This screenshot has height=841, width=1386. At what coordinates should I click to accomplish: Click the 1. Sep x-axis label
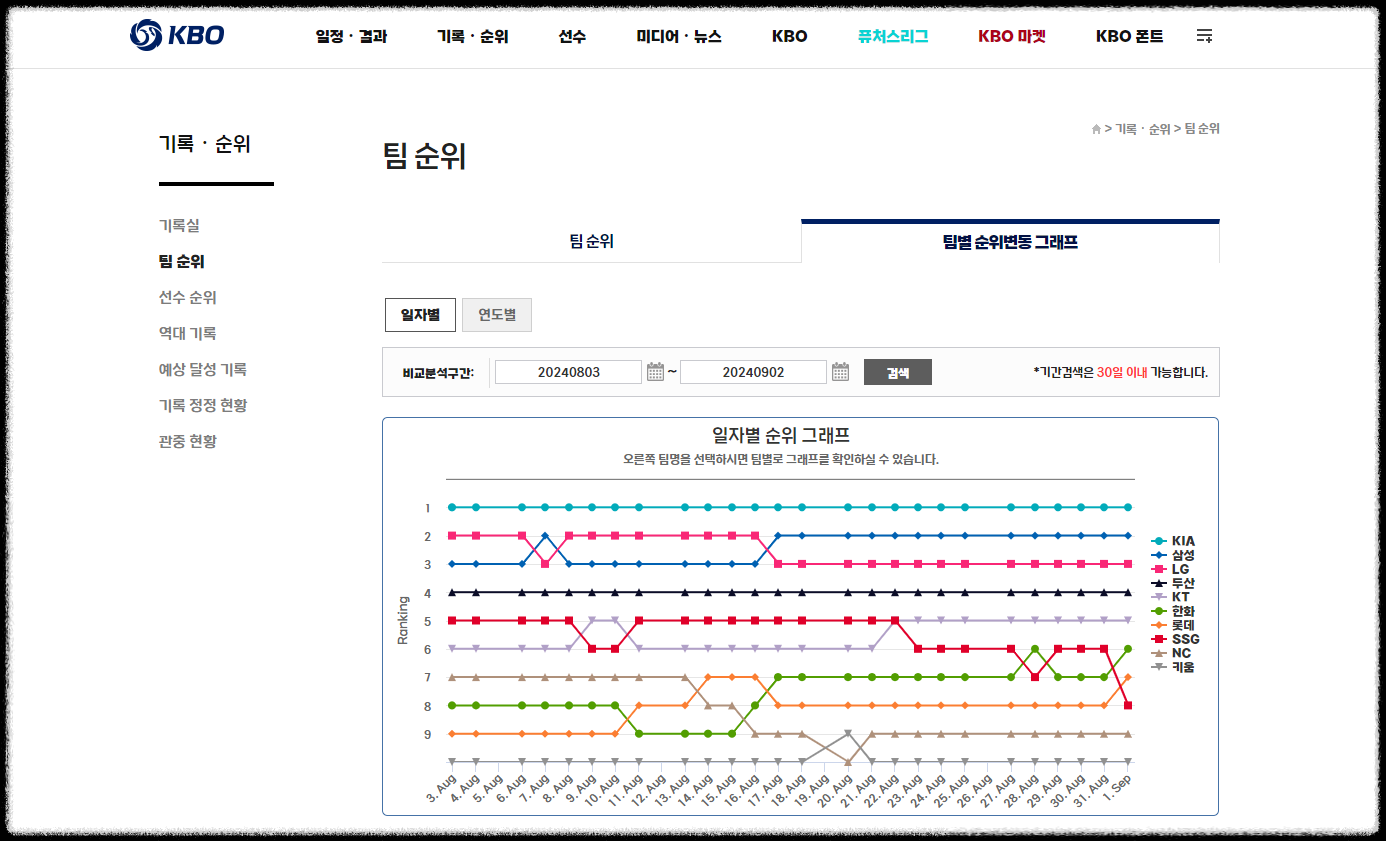pos(1116,787)
